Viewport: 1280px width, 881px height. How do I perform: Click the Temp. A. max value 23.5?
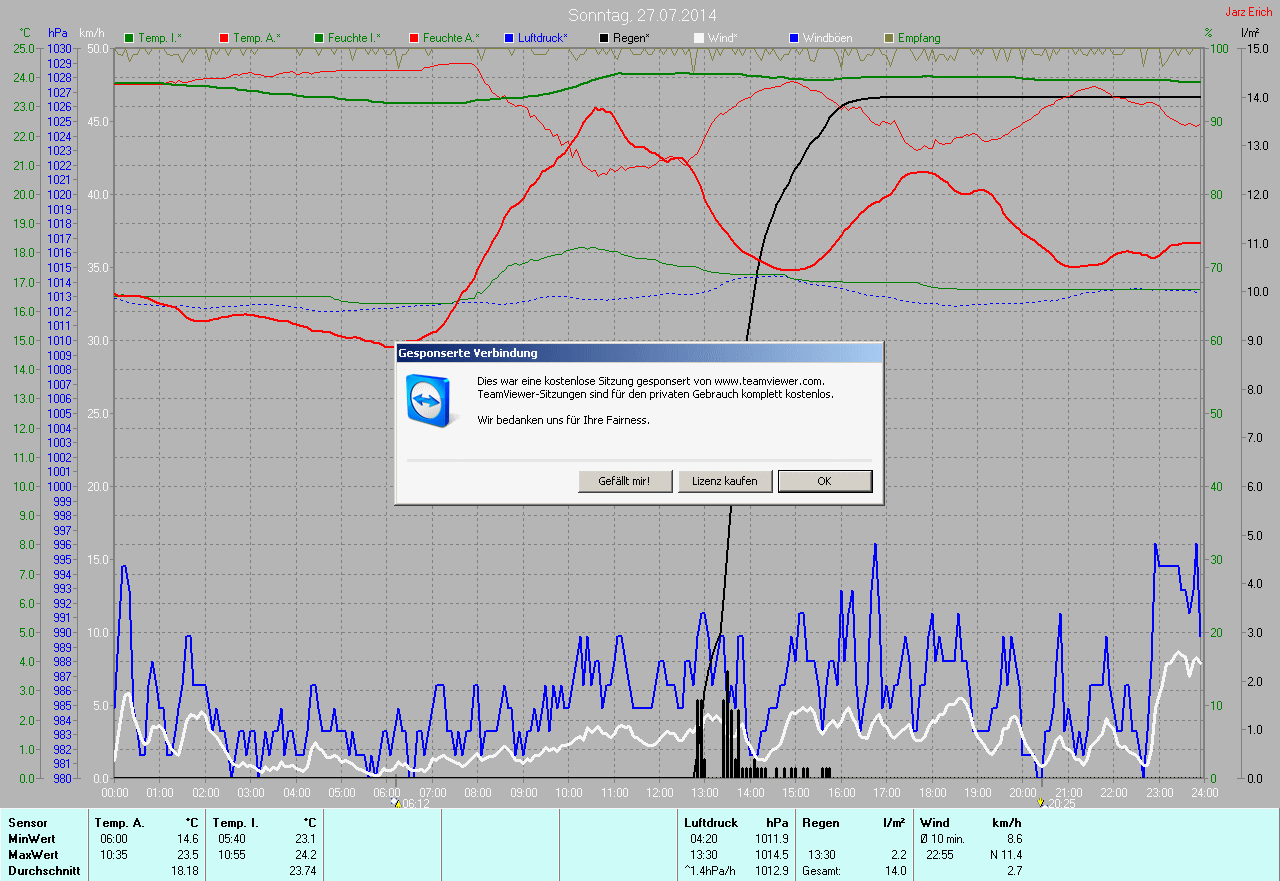pos(188,855)
